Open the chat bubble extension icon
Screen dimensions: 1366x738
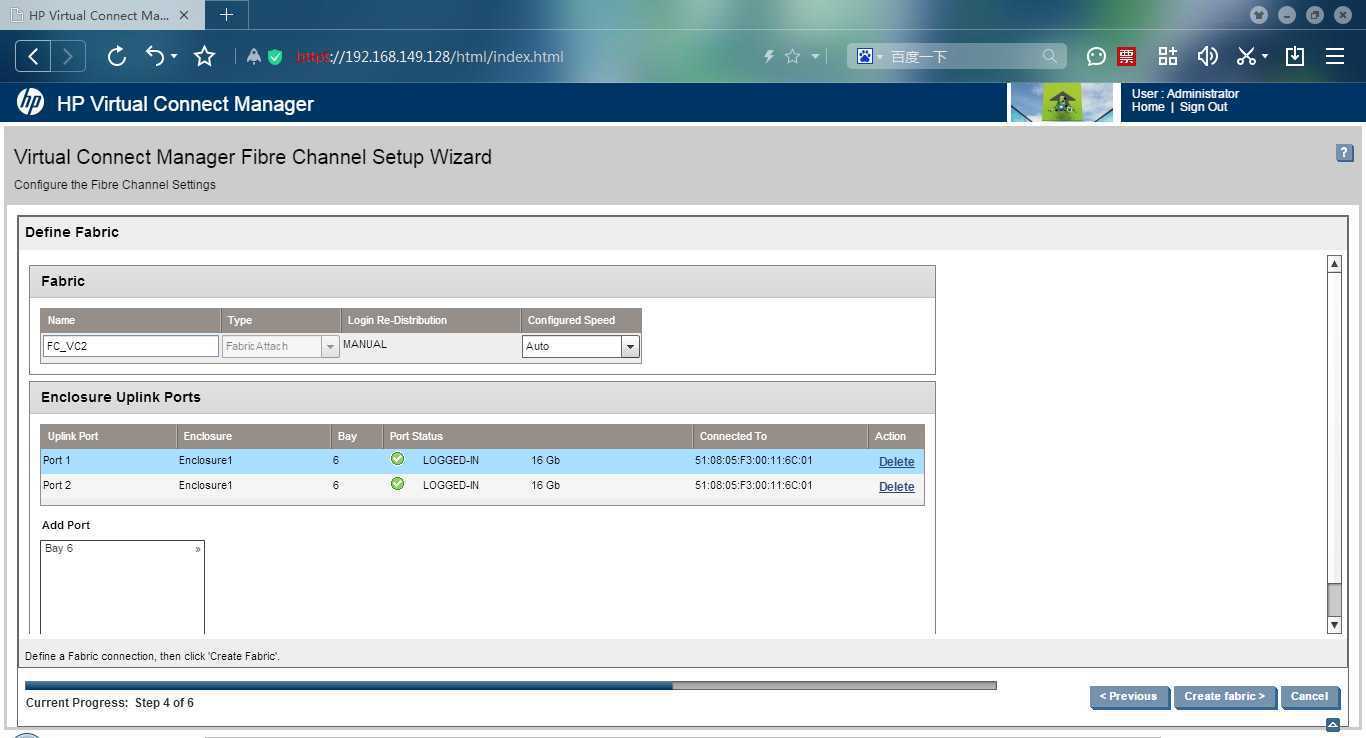[1096, 57]
